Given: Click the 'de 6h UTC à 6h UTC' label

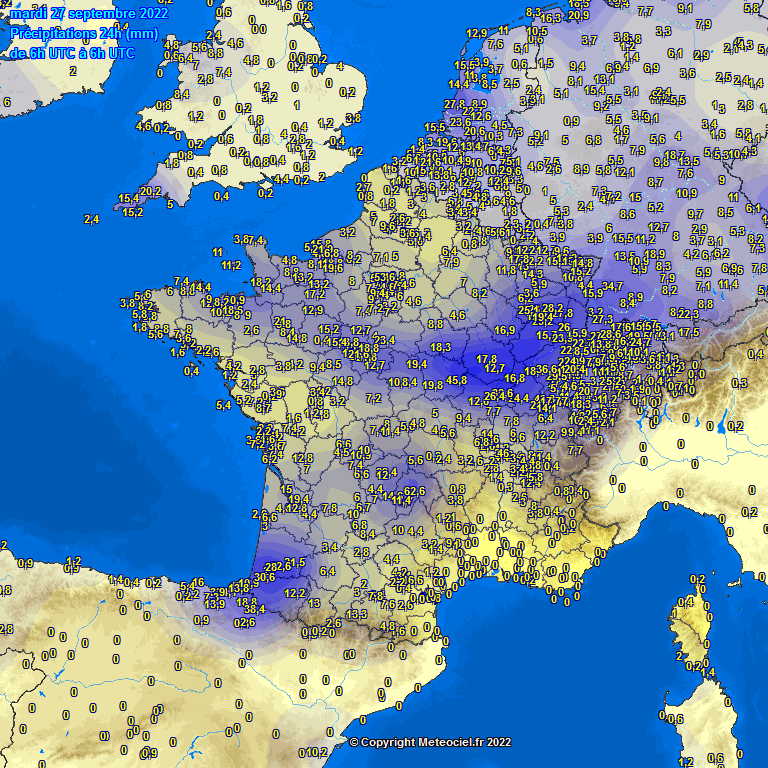Looking at the screenshot, I should 72,53.
